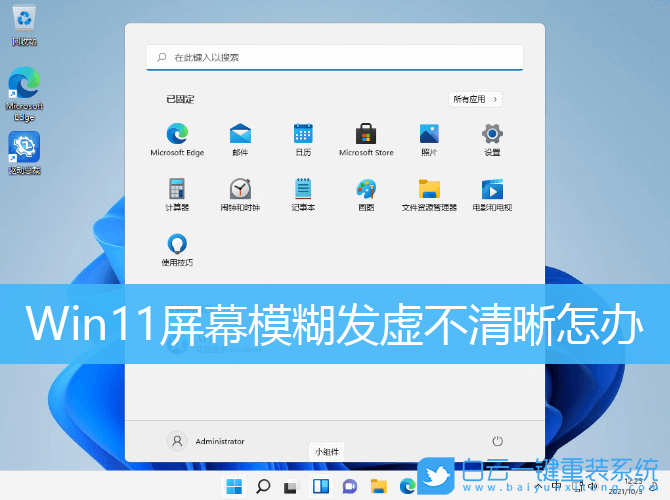670x500 pixels.
Task: Click the 在此键入以搜索 search box
Action: tap(335, 57)
